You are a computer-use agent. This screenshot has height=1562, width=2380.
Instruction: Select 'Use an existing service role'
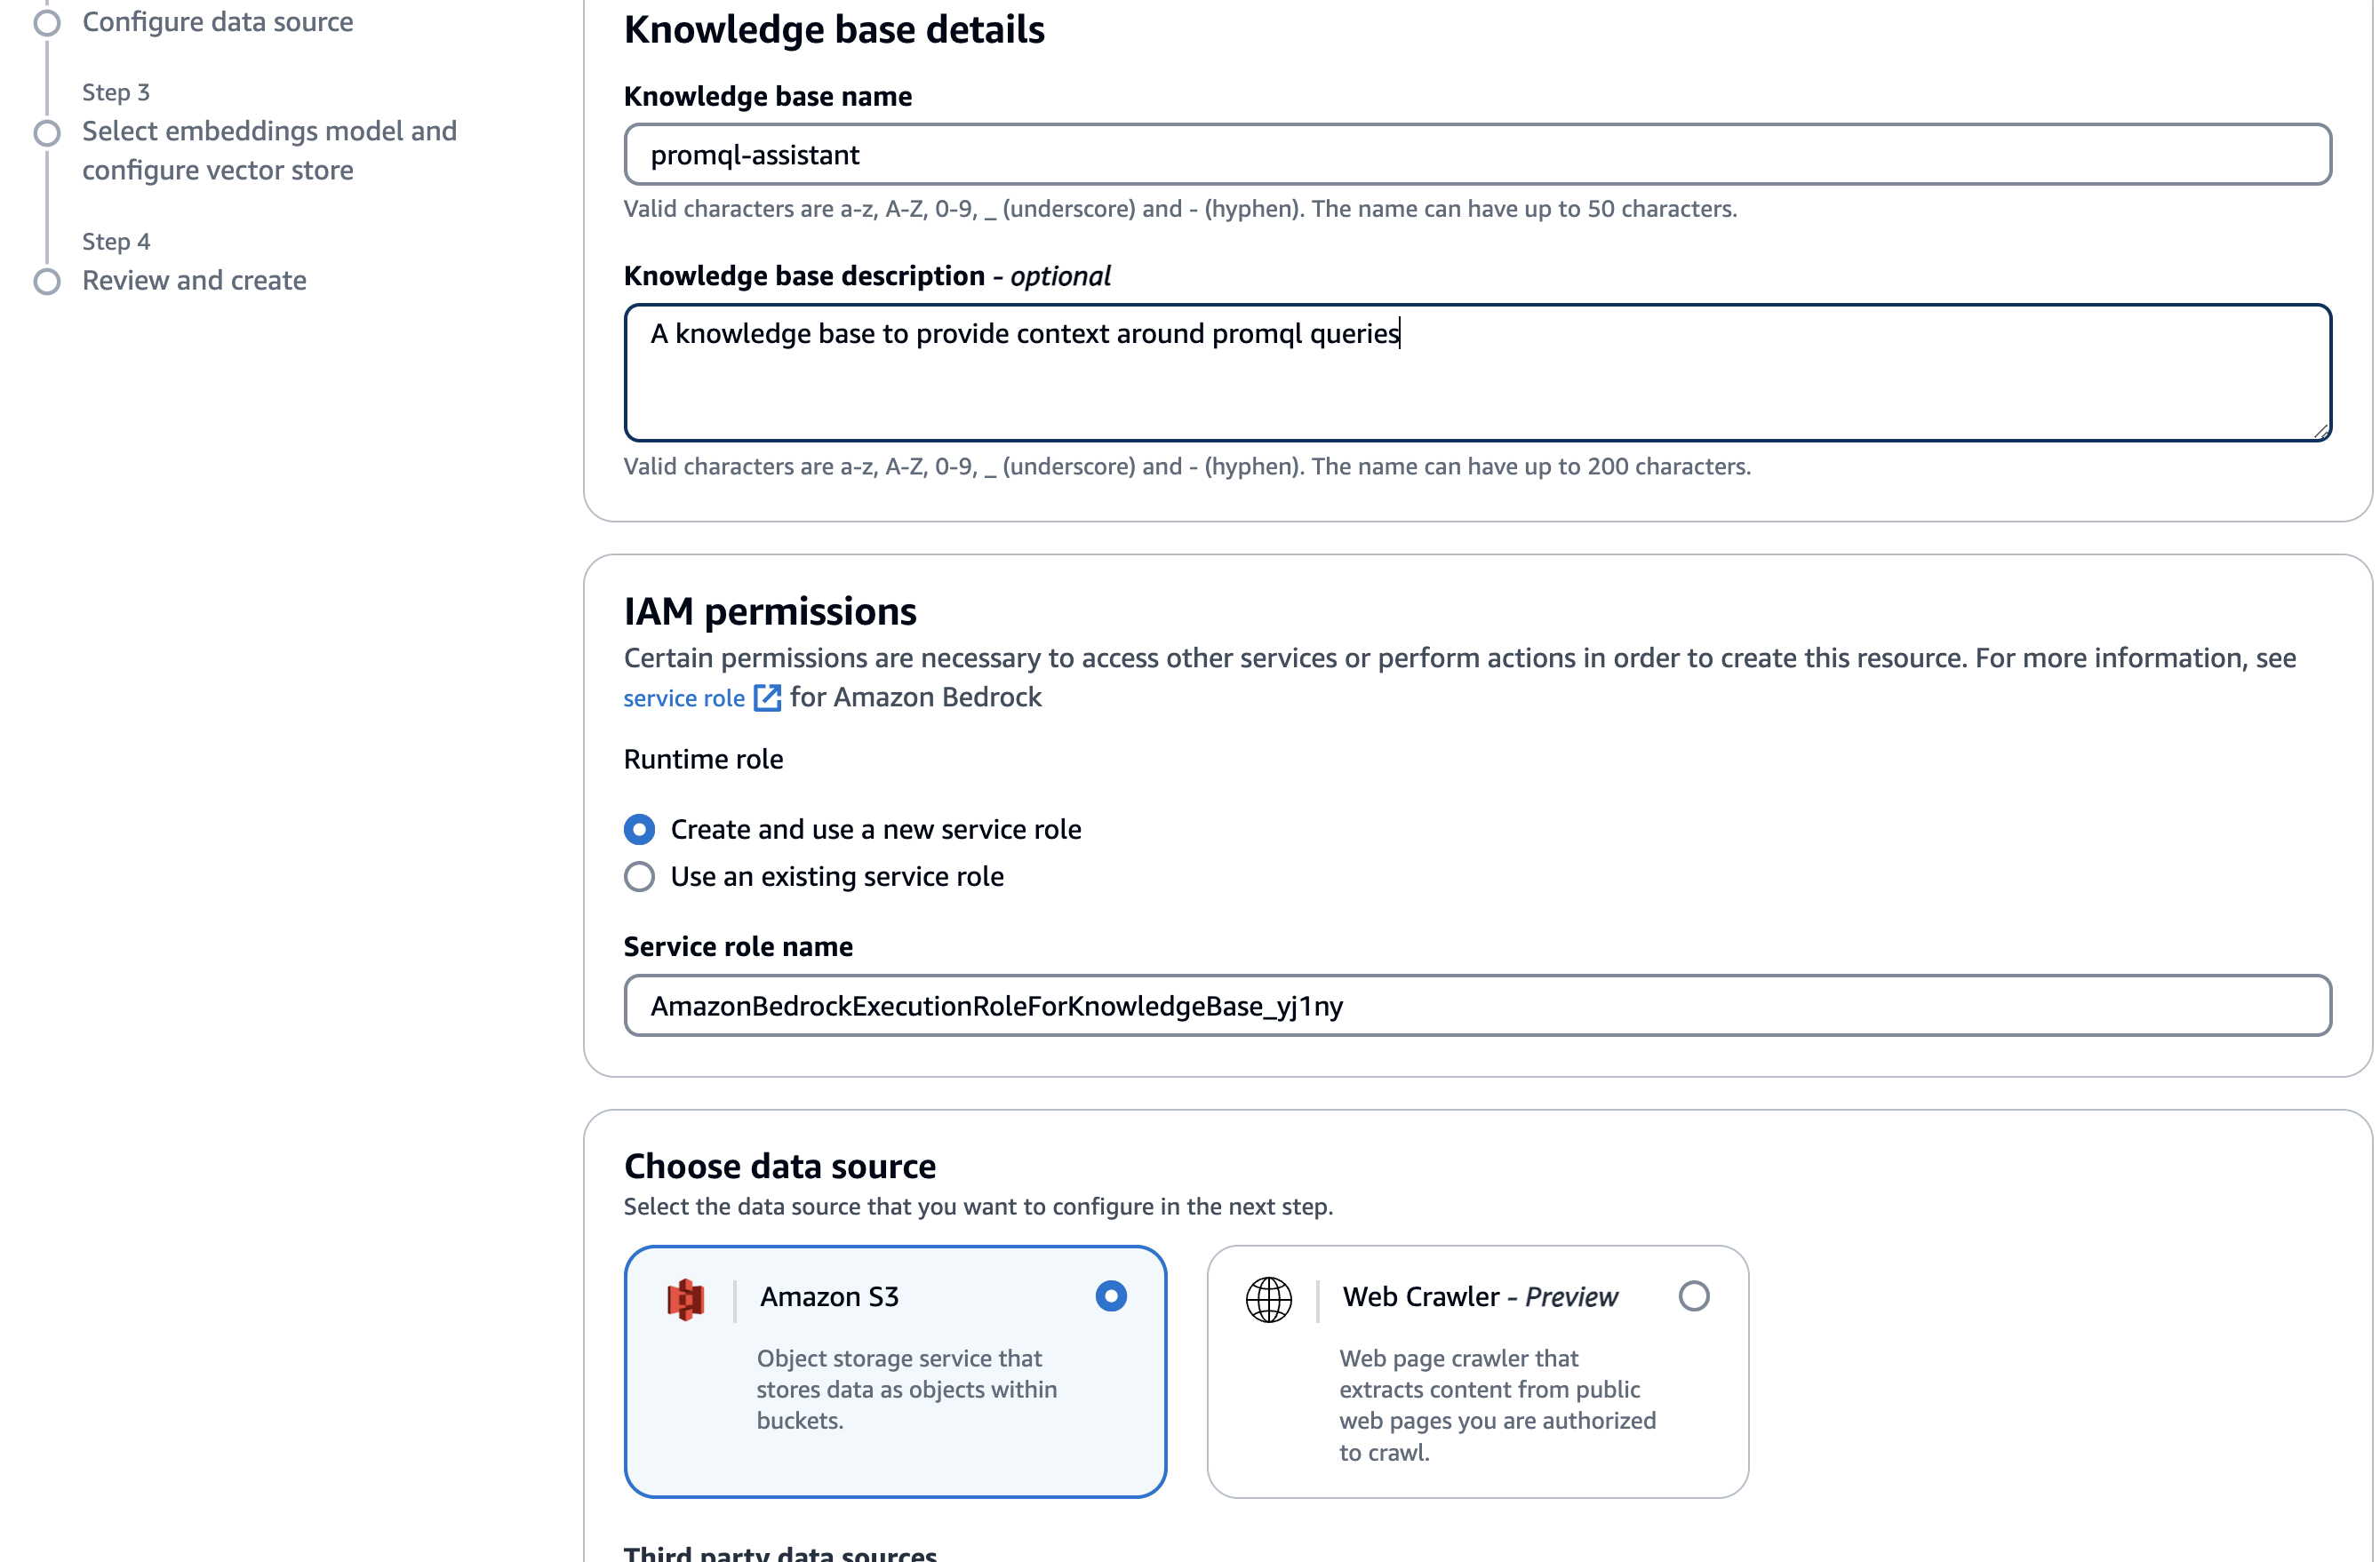(x=639, y=876)
